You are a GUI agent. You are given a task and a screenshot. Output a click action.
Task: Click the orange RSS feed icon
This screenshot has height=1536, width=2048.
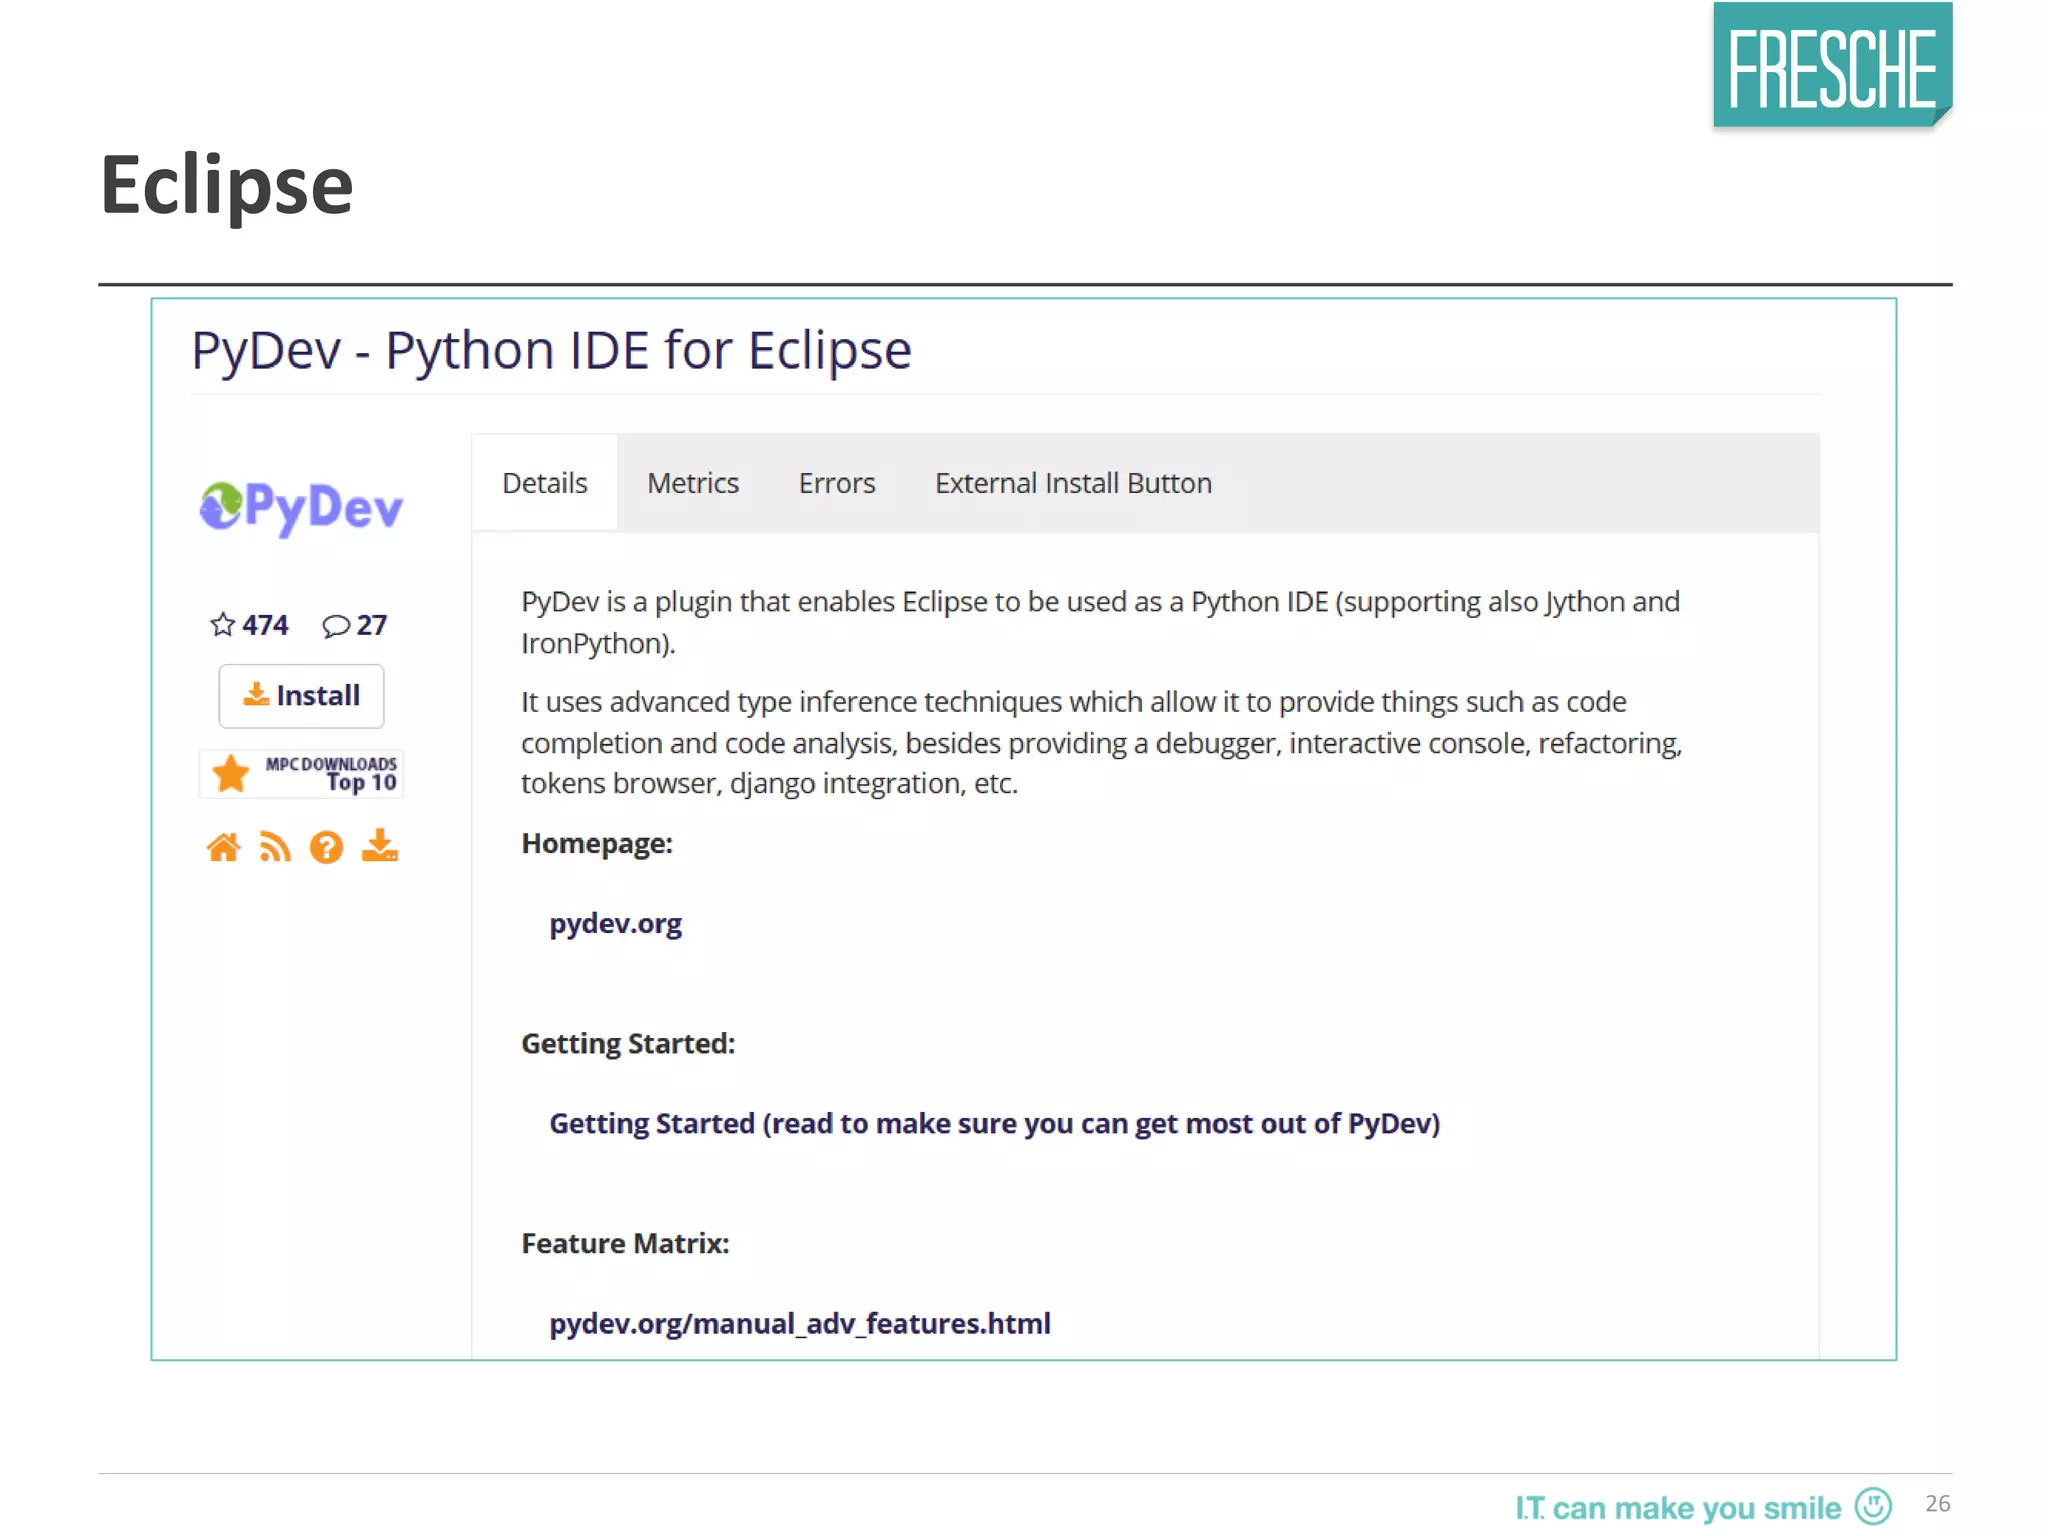[275, 847]
